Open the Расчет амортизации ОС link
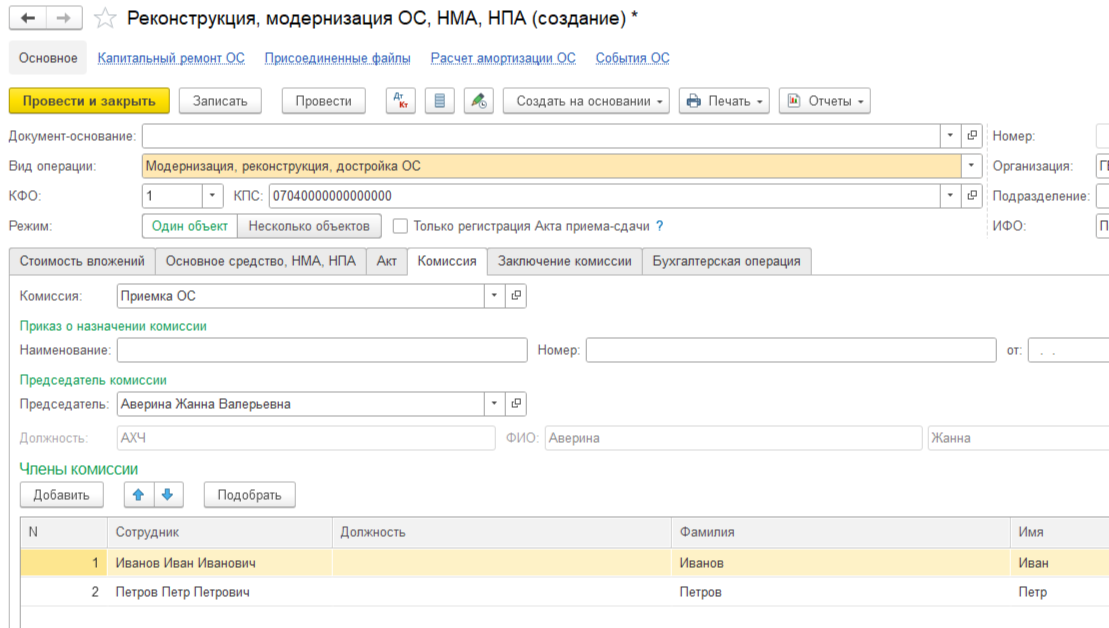1109x628 pixels. coord(503,58)
